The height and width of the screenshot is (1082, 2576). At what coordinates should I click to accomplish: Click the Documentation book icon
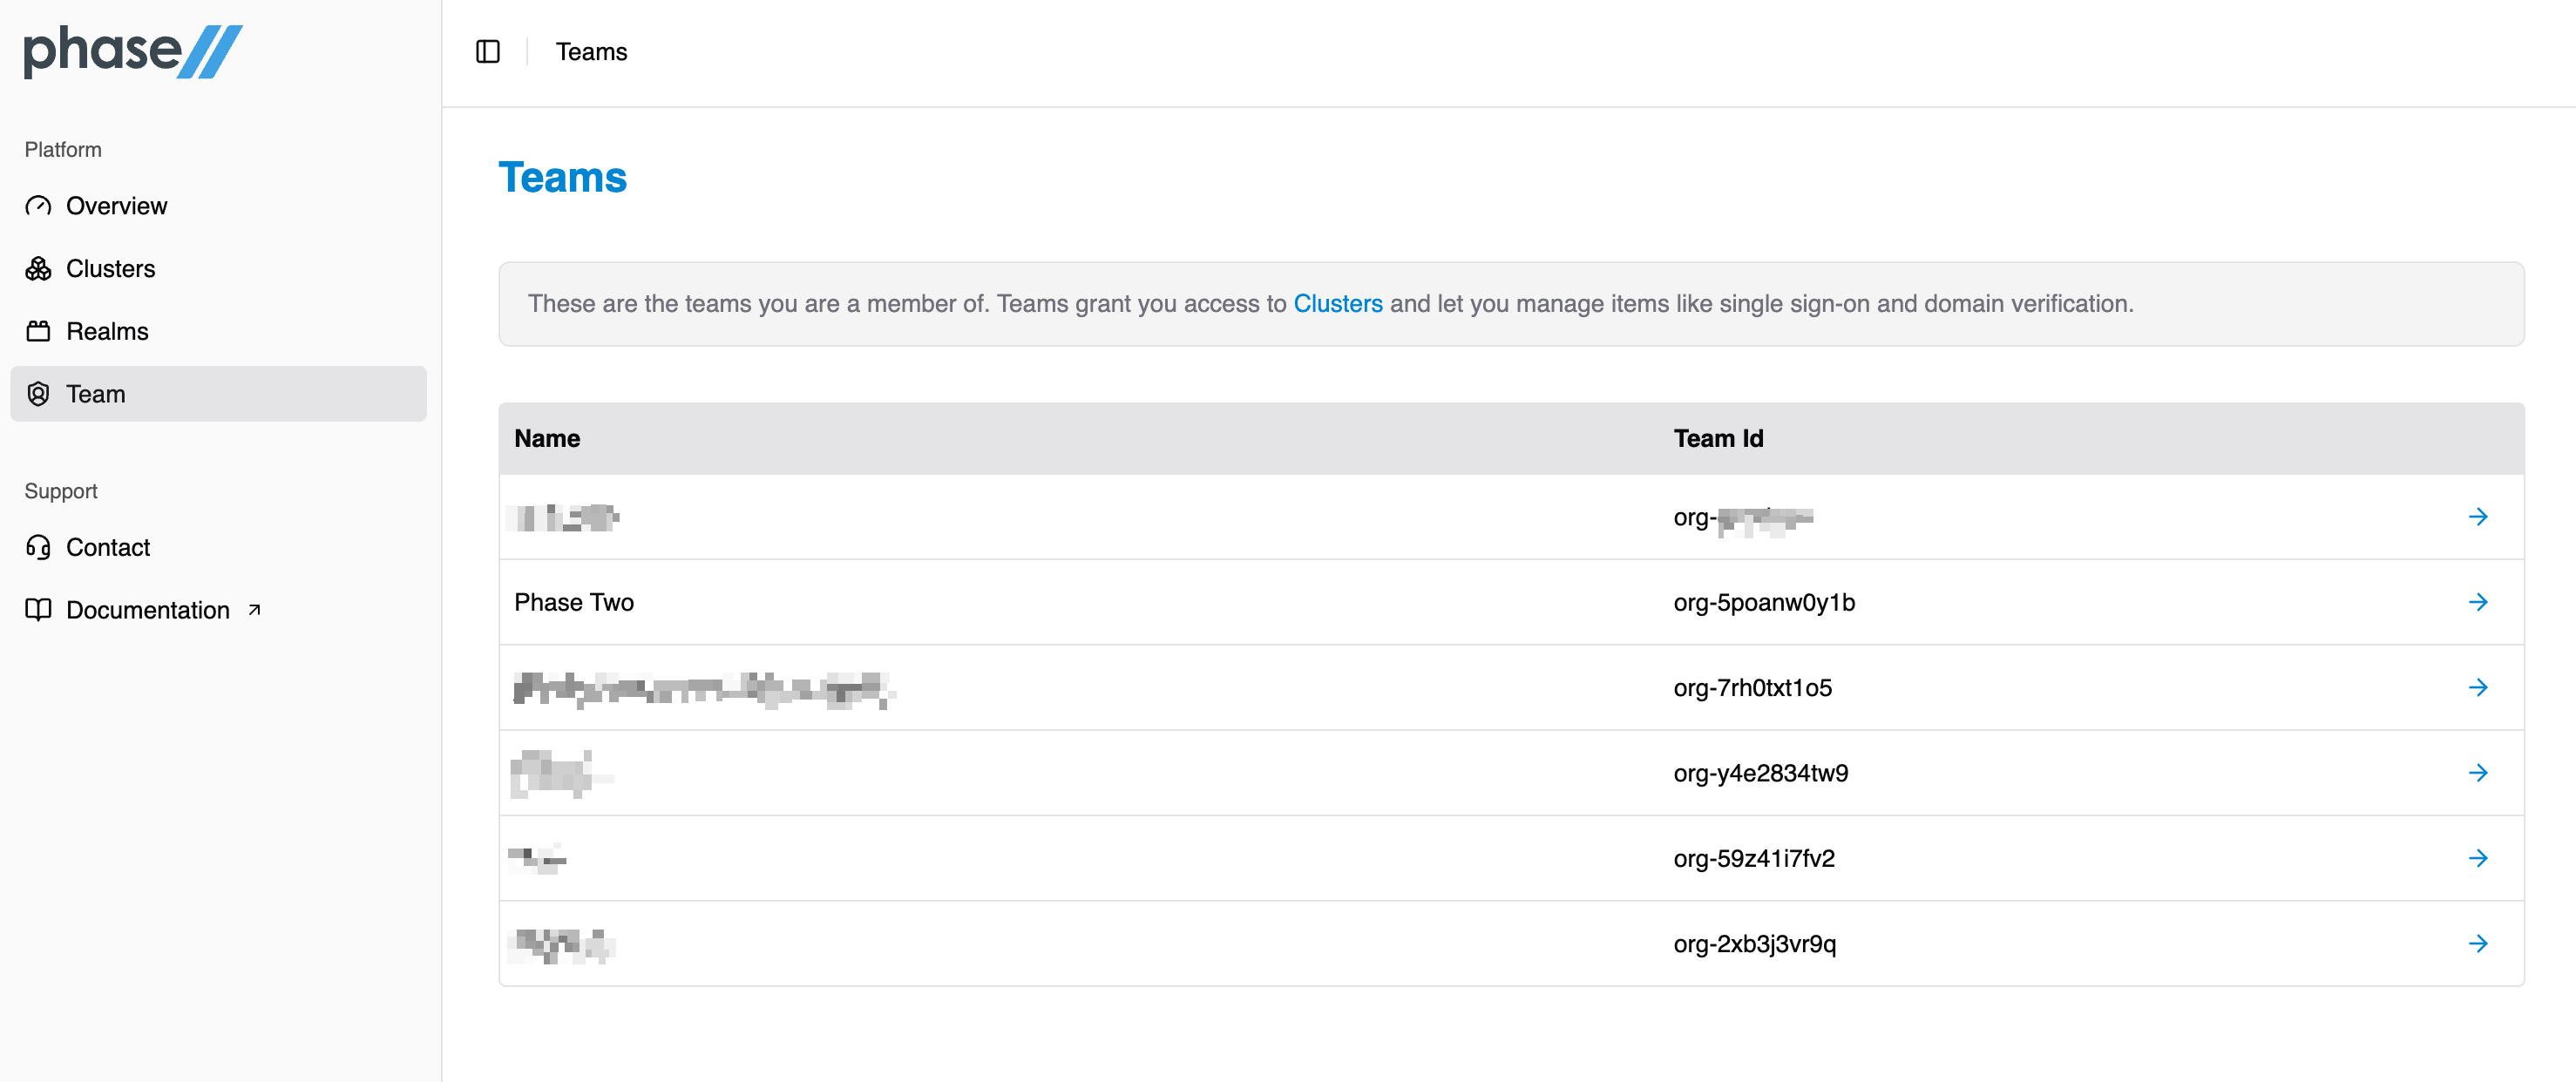coord(38,610)
